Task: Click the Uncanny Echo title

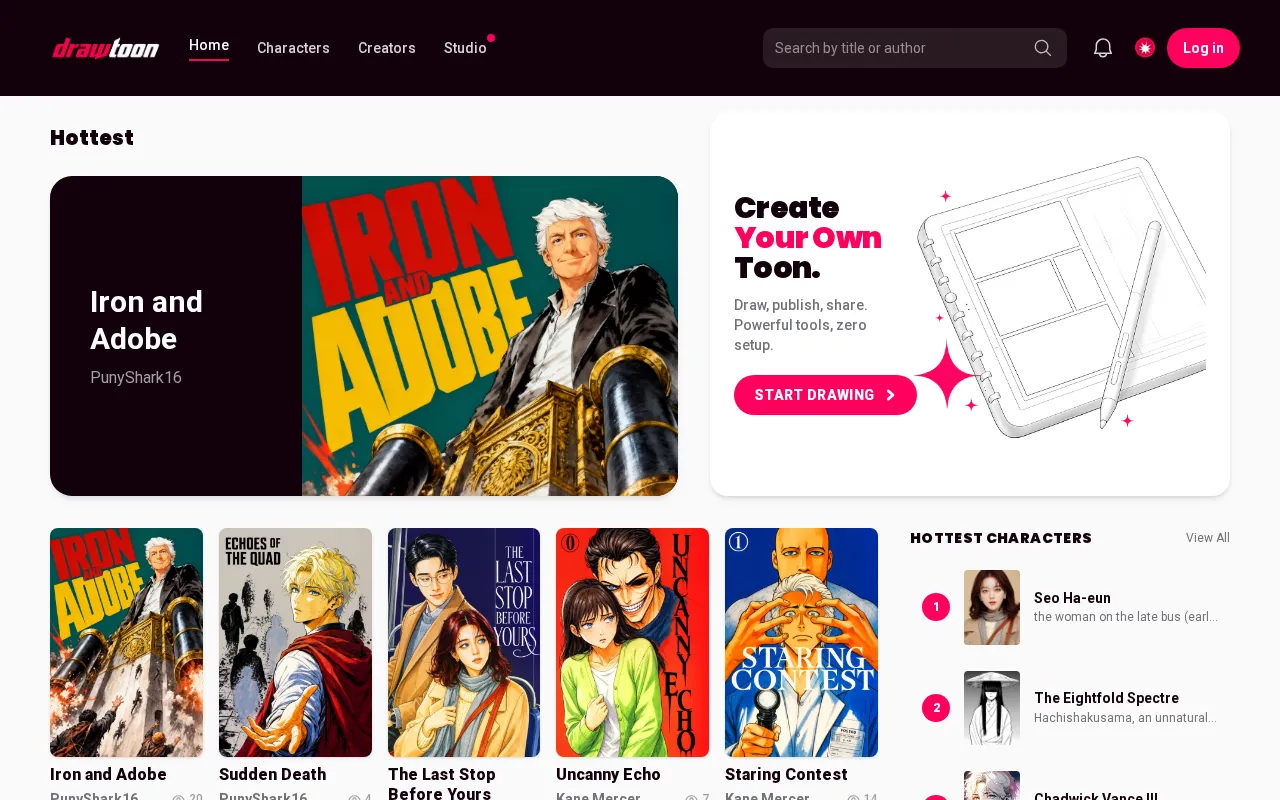Action: [x=608, y=775]
